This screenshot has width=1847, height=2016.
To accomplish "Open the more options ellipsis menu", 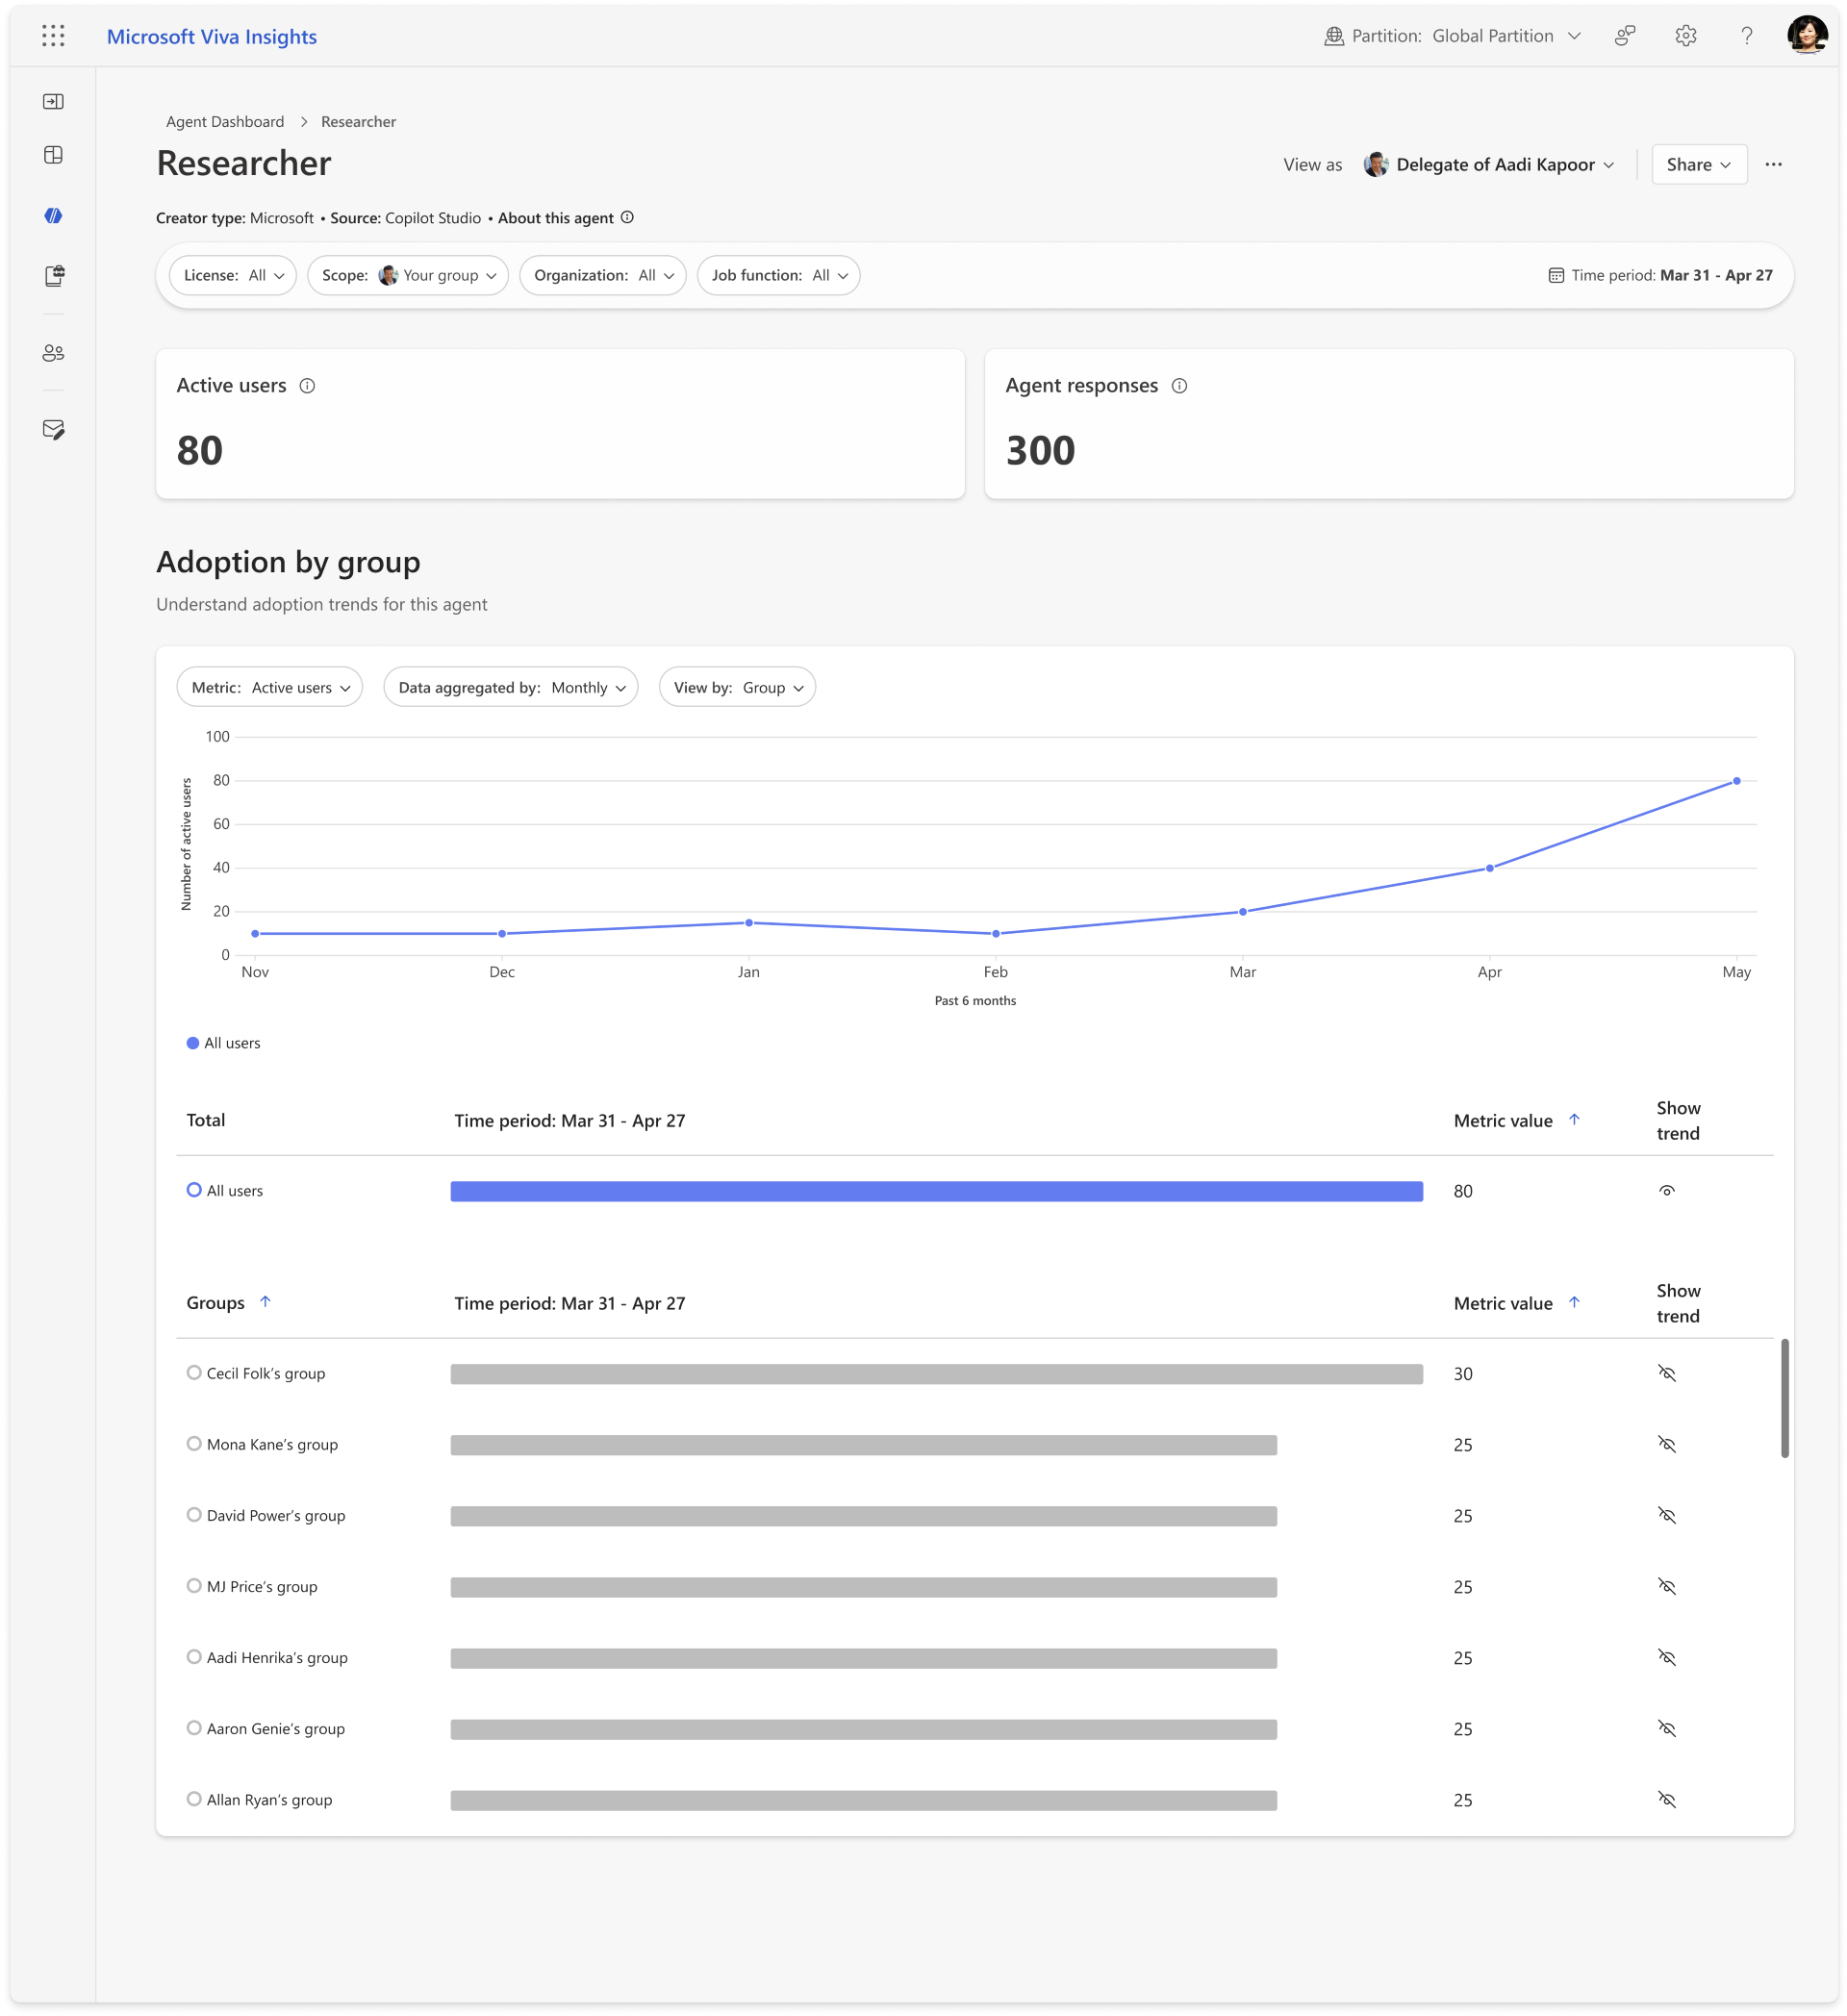I will 1773,165.
